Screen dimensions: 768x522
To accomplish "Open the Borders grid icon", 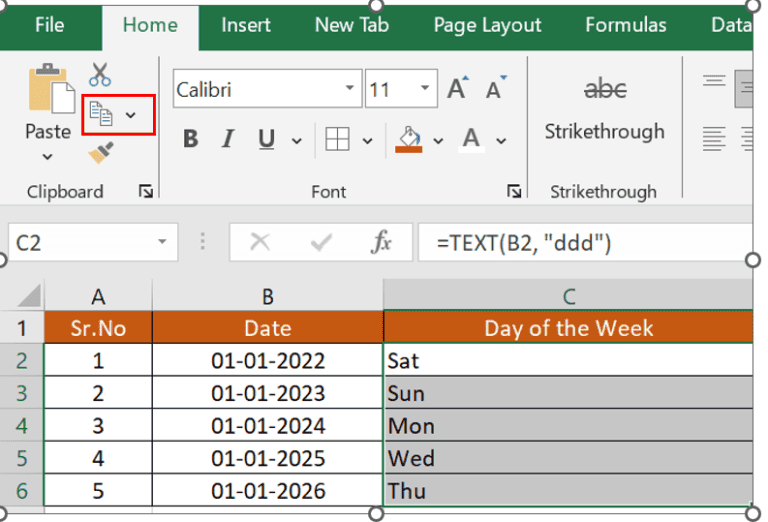I will point(337,139).
